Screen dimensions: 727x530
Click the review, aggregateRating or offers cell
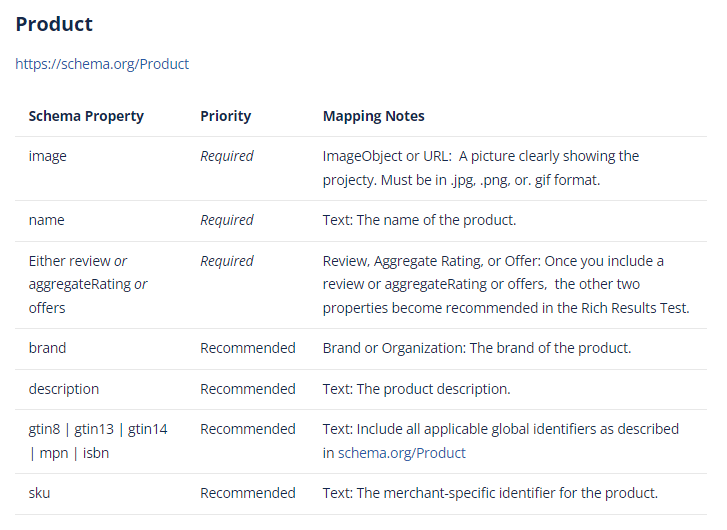[x=88, y=284]
